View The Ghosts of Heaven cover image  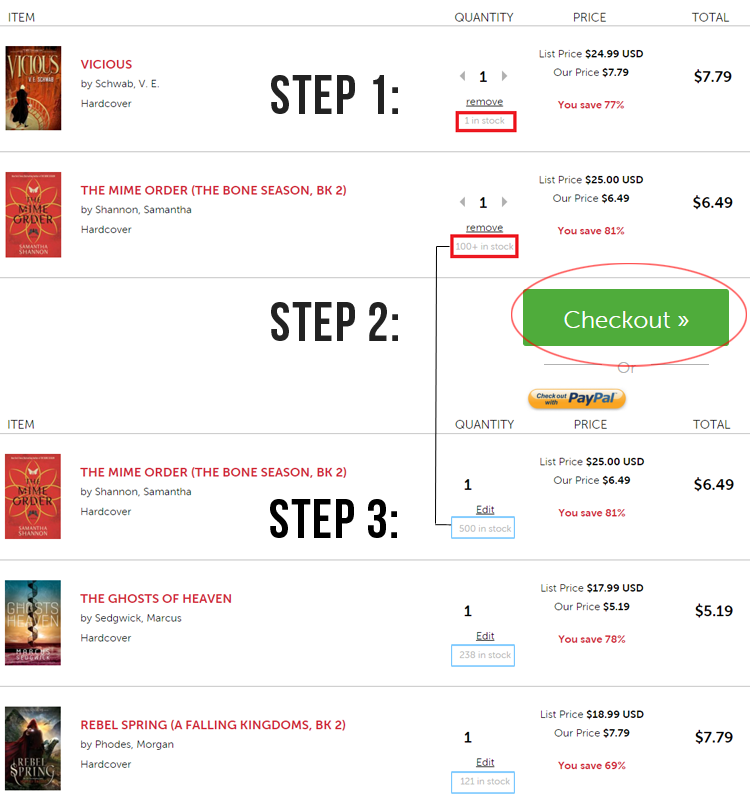point(33,622)
